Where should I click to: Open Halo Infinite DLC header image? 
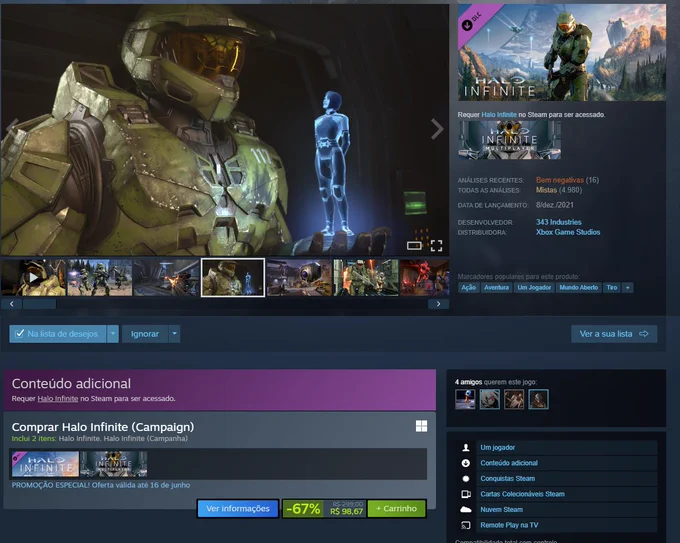pyautogui.click(x=562, y=52)
